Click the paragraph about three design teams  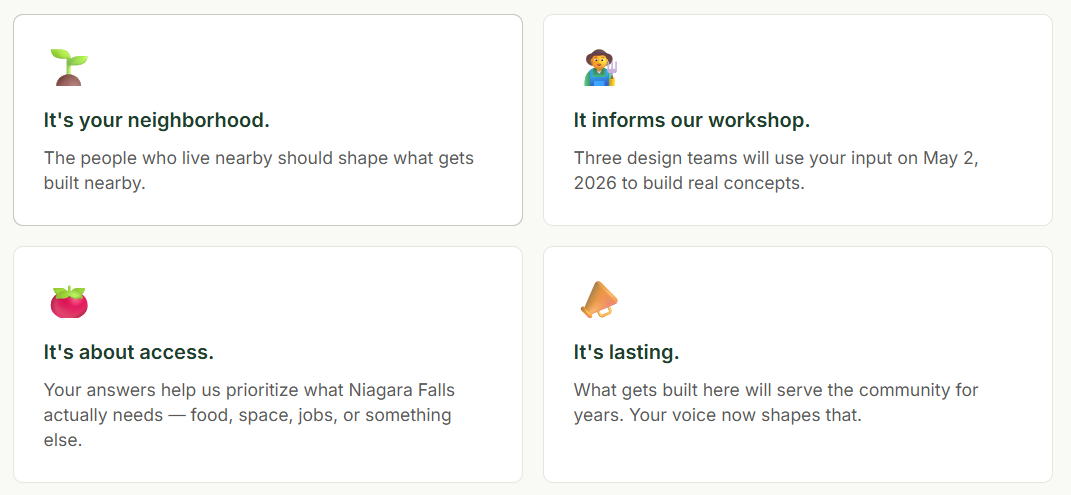776,170
